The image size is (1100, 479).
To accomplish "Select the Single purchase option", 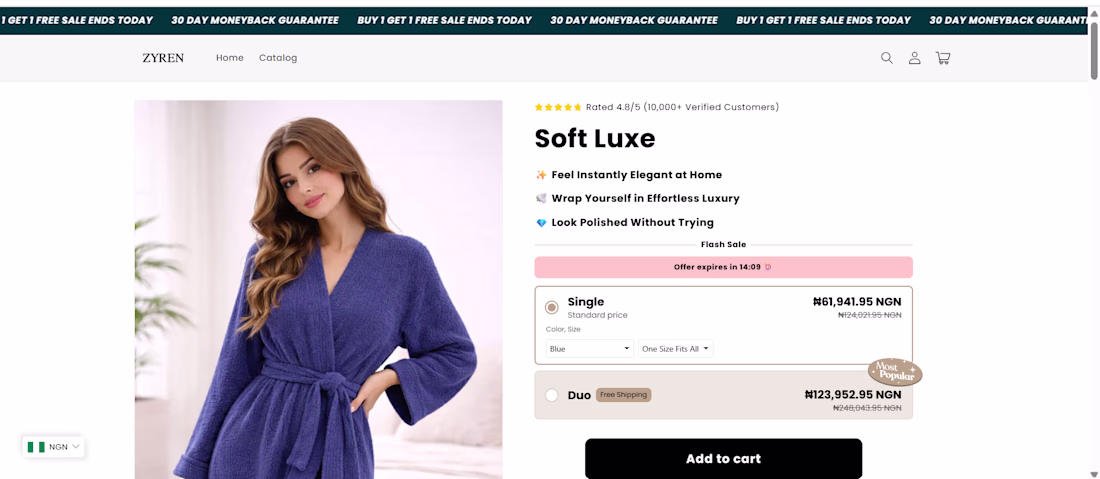I will (x=552, y=307).
